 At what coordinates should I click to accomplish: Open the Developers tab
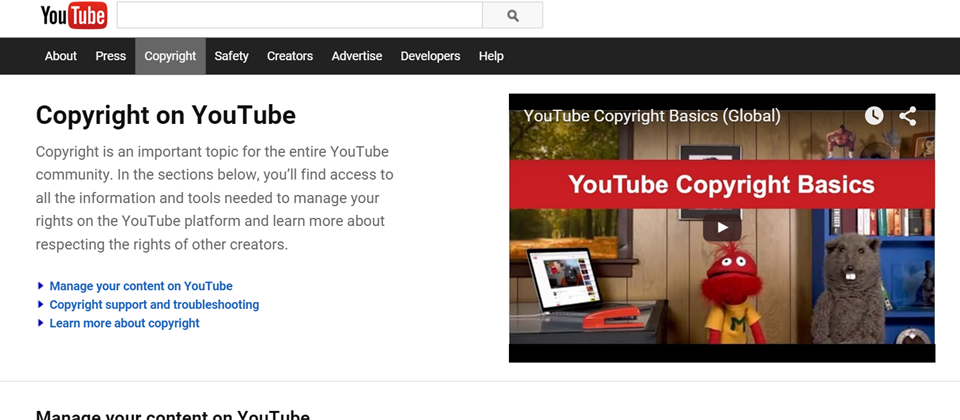[430, 56]
